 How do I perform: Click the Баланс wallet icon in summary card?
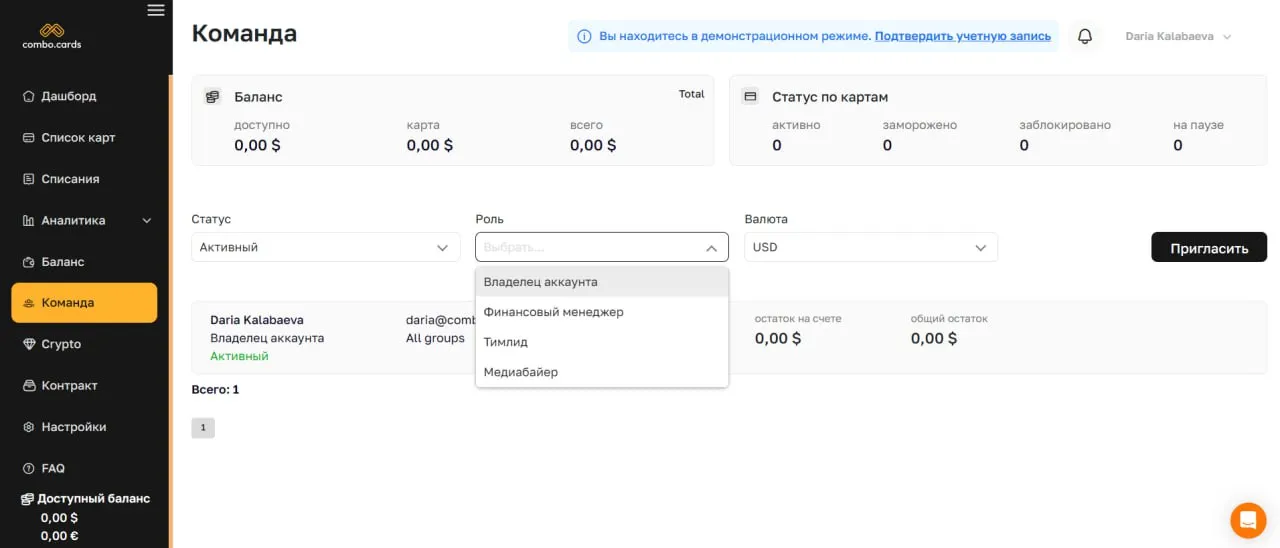212,97
